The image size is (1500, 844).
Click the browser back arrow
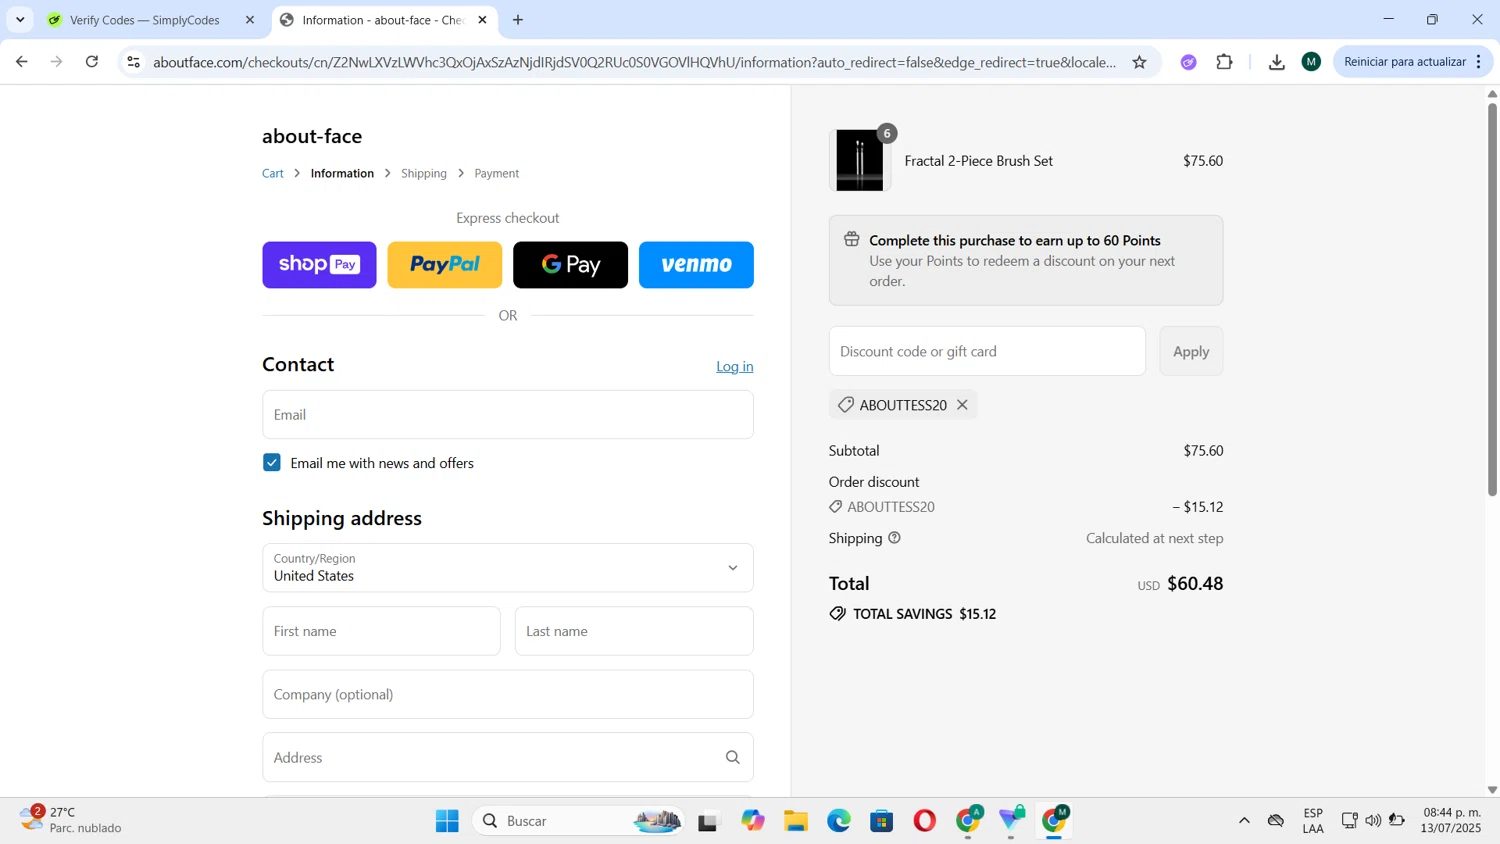[x=21, y=62]
